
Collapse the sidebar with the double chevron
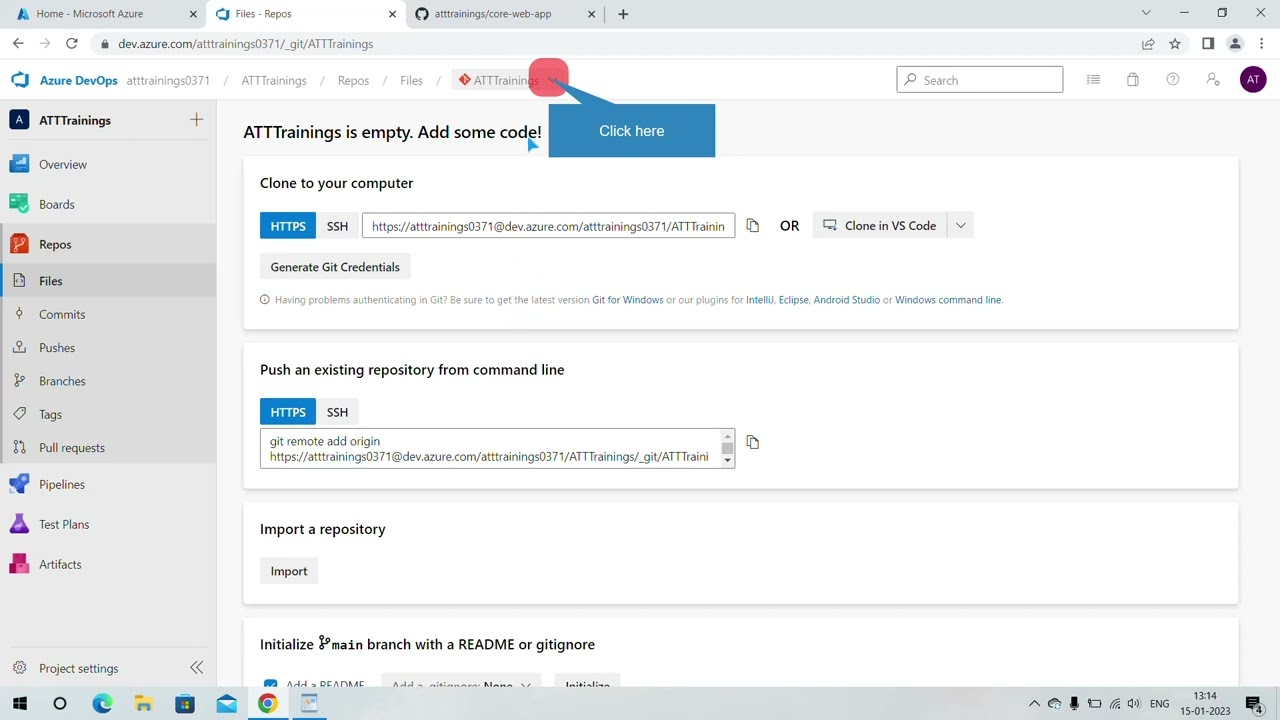click(x=196, y=668)
